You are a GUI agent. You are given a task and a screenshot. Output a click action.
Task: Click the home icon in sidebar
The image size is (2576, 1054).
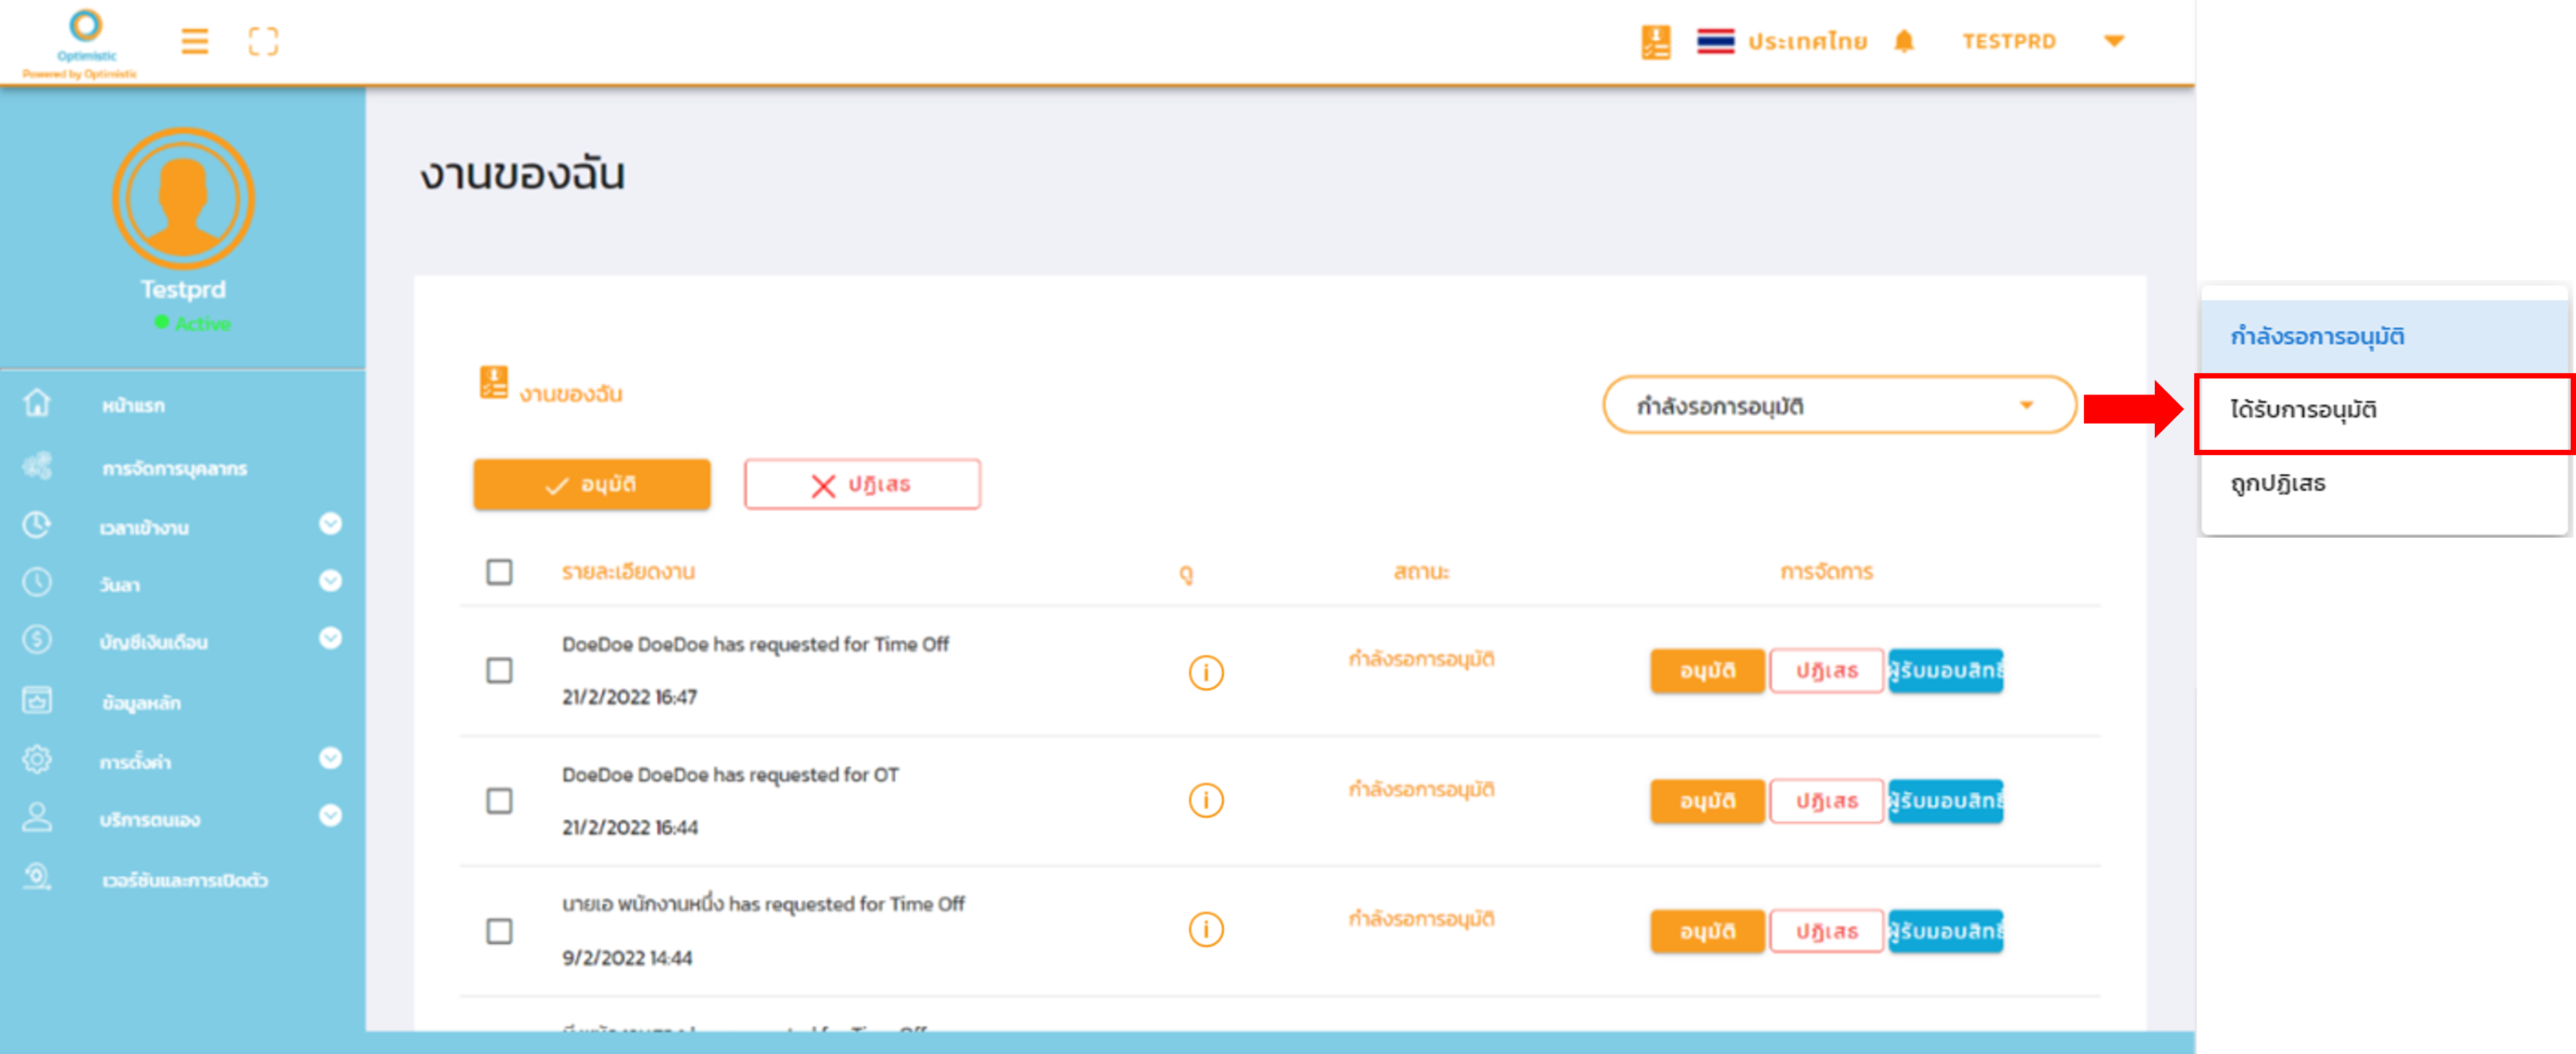pyautogui.click(x=37, y=403)
